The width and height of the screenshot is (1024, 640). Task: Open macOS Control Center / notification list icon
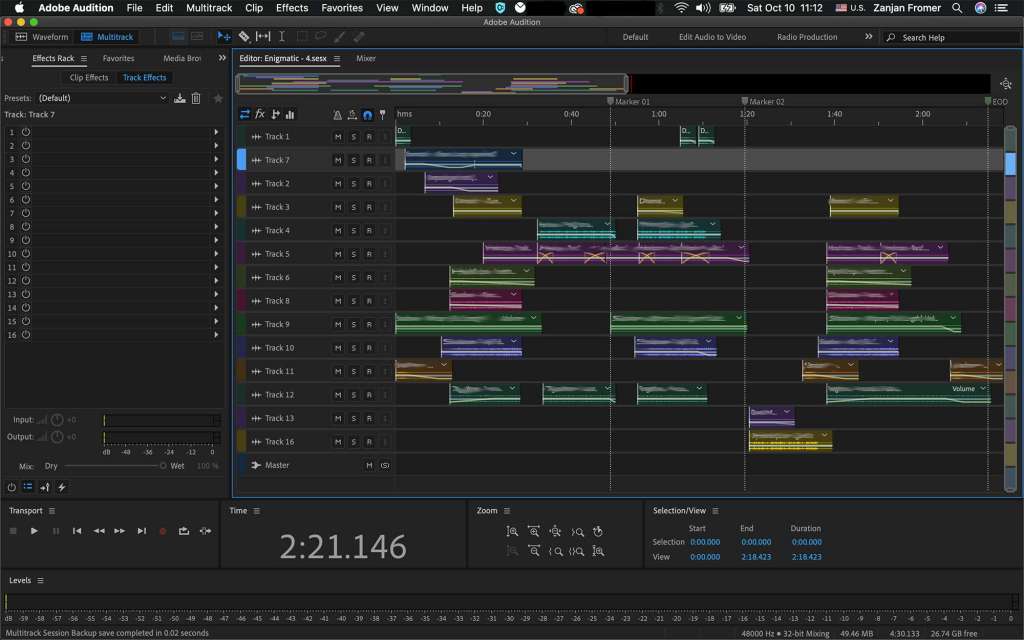[x=1001, y=8]
